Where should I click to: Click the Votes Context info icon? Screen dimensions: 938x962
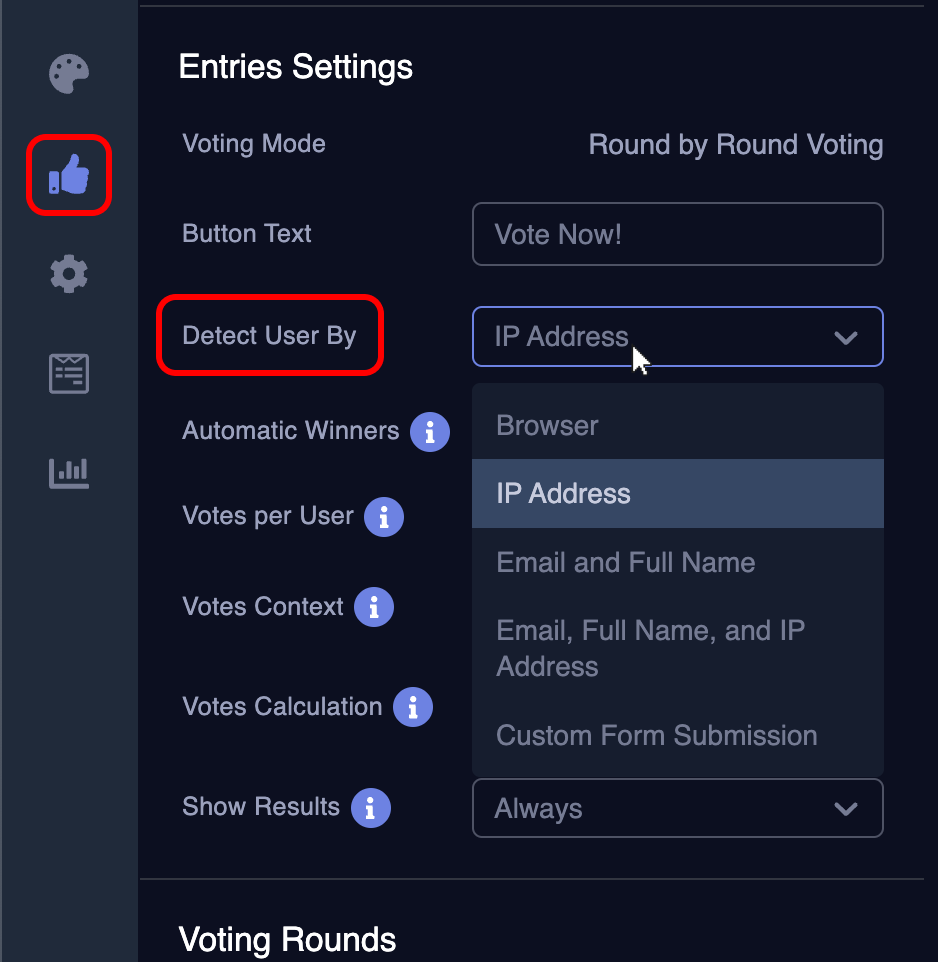click(374, 607)
